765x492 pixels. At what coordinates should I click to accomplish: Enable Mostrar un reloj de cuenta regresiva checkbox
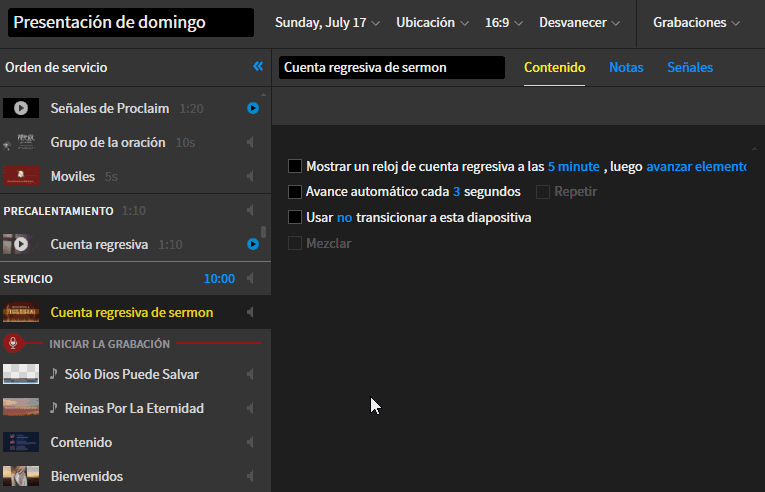tap(295, 166)
